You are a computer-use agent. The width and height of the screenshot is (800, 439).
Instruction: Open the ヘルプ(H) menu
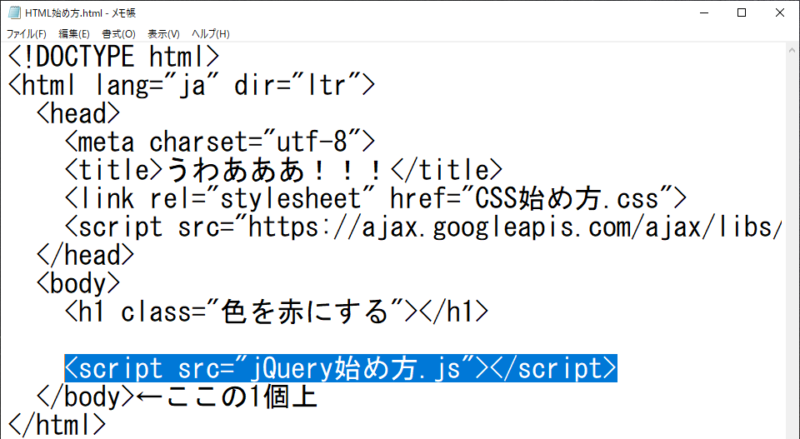tap(210, 34)
